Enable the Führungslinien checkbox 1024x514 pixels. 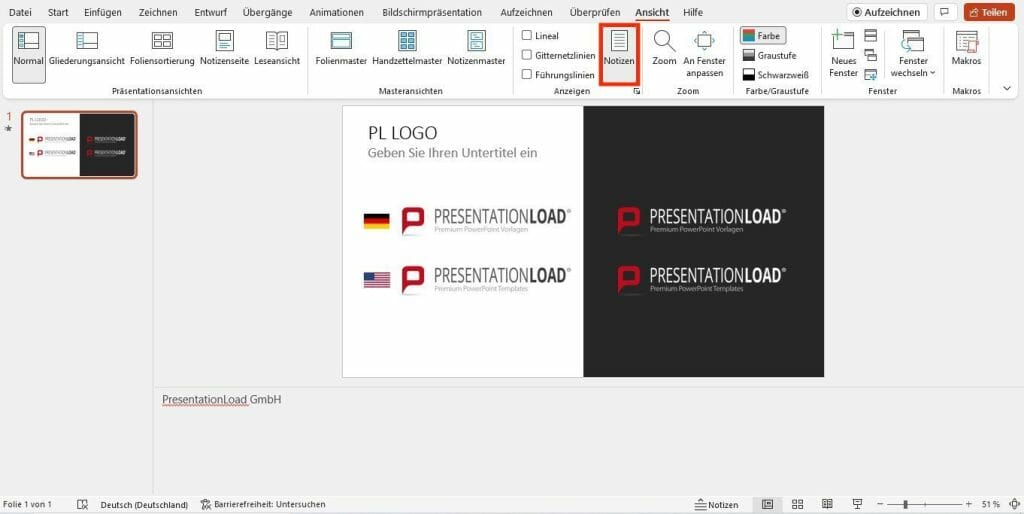click(x=526, y=74)
